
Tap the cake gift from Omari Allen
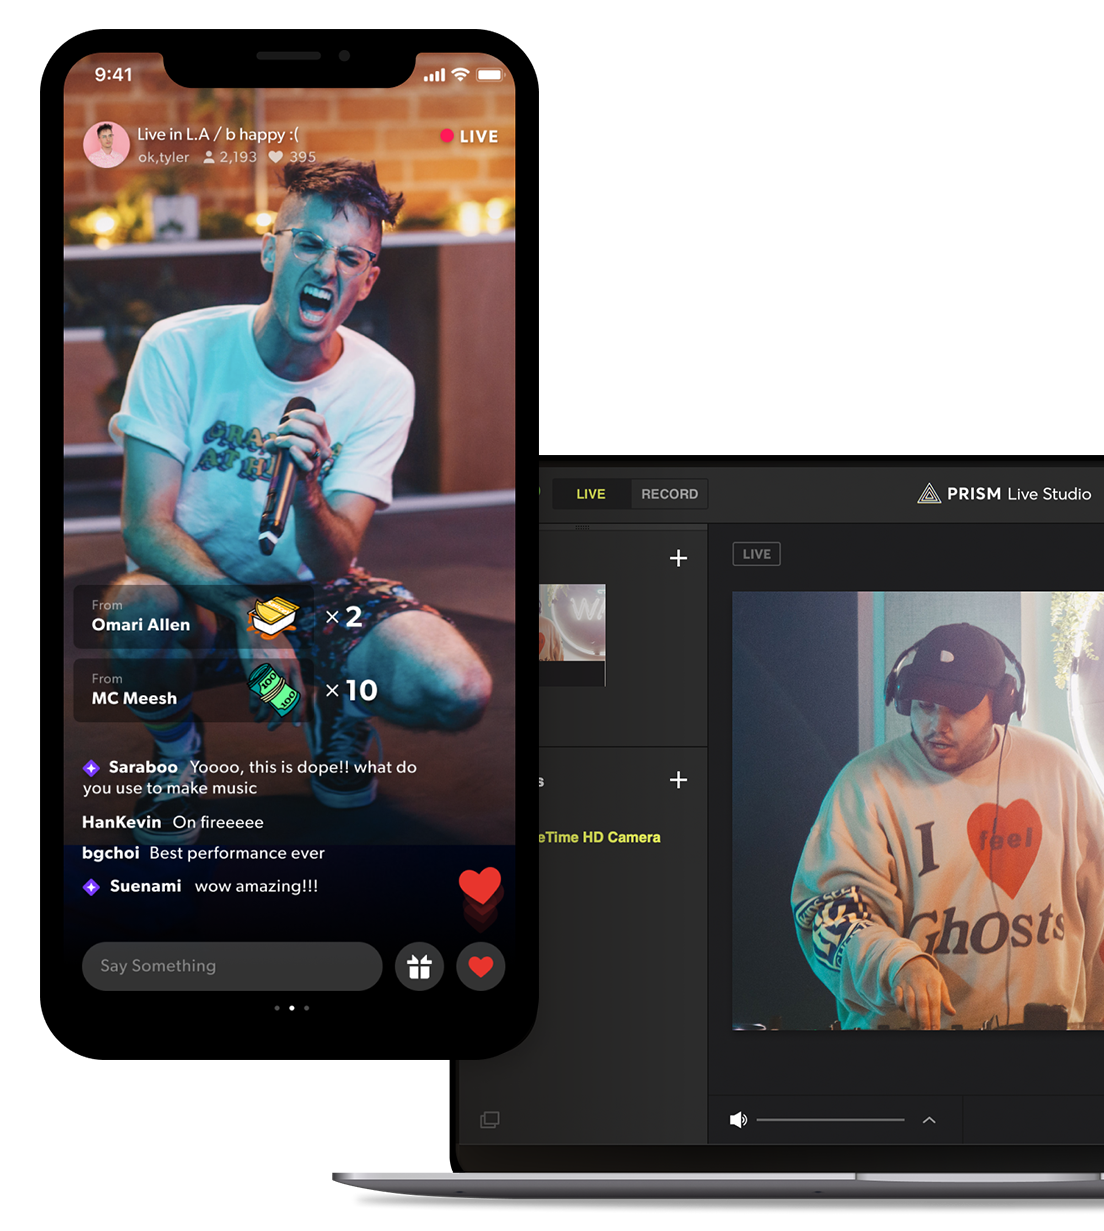tap(274, 616)
